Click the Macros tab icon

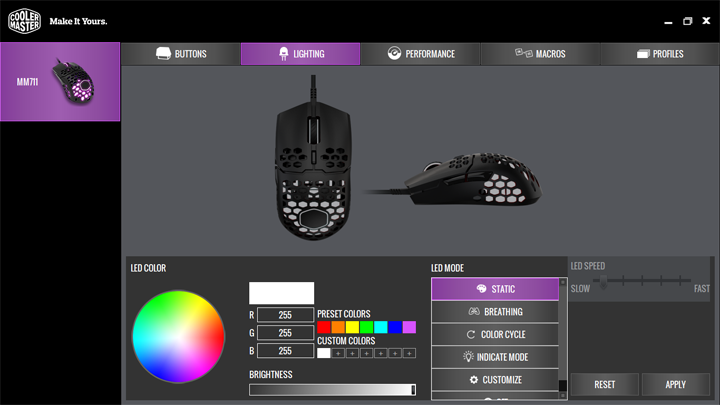[523, 54]
